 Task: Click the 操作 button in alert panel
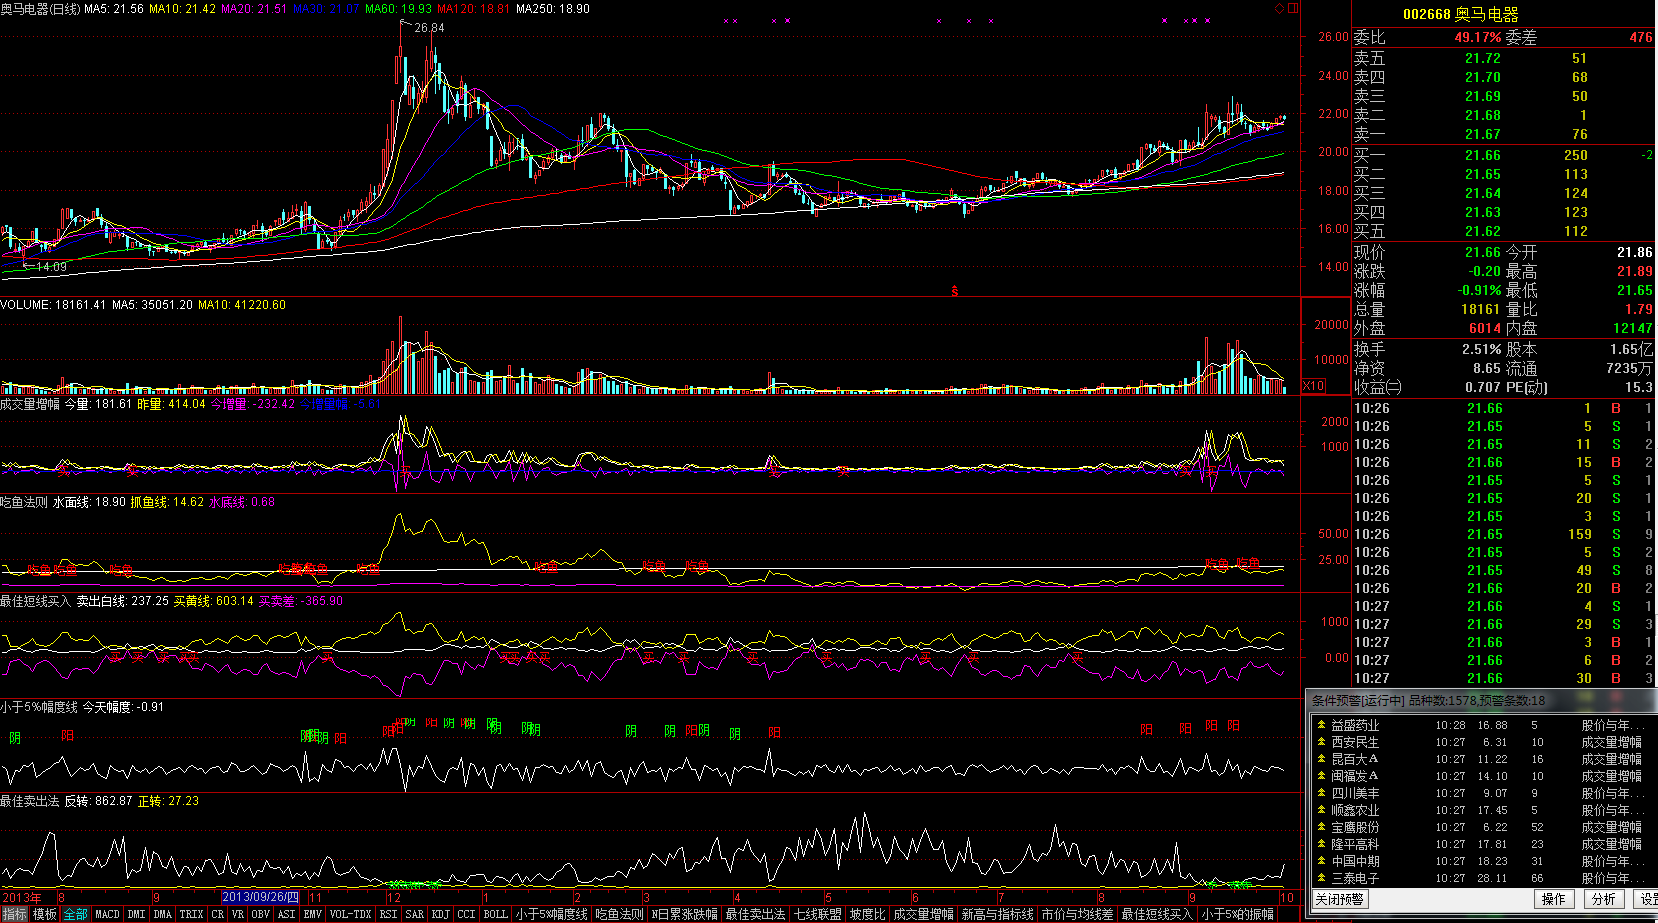pyautogui.click(x=1553, y=899)
